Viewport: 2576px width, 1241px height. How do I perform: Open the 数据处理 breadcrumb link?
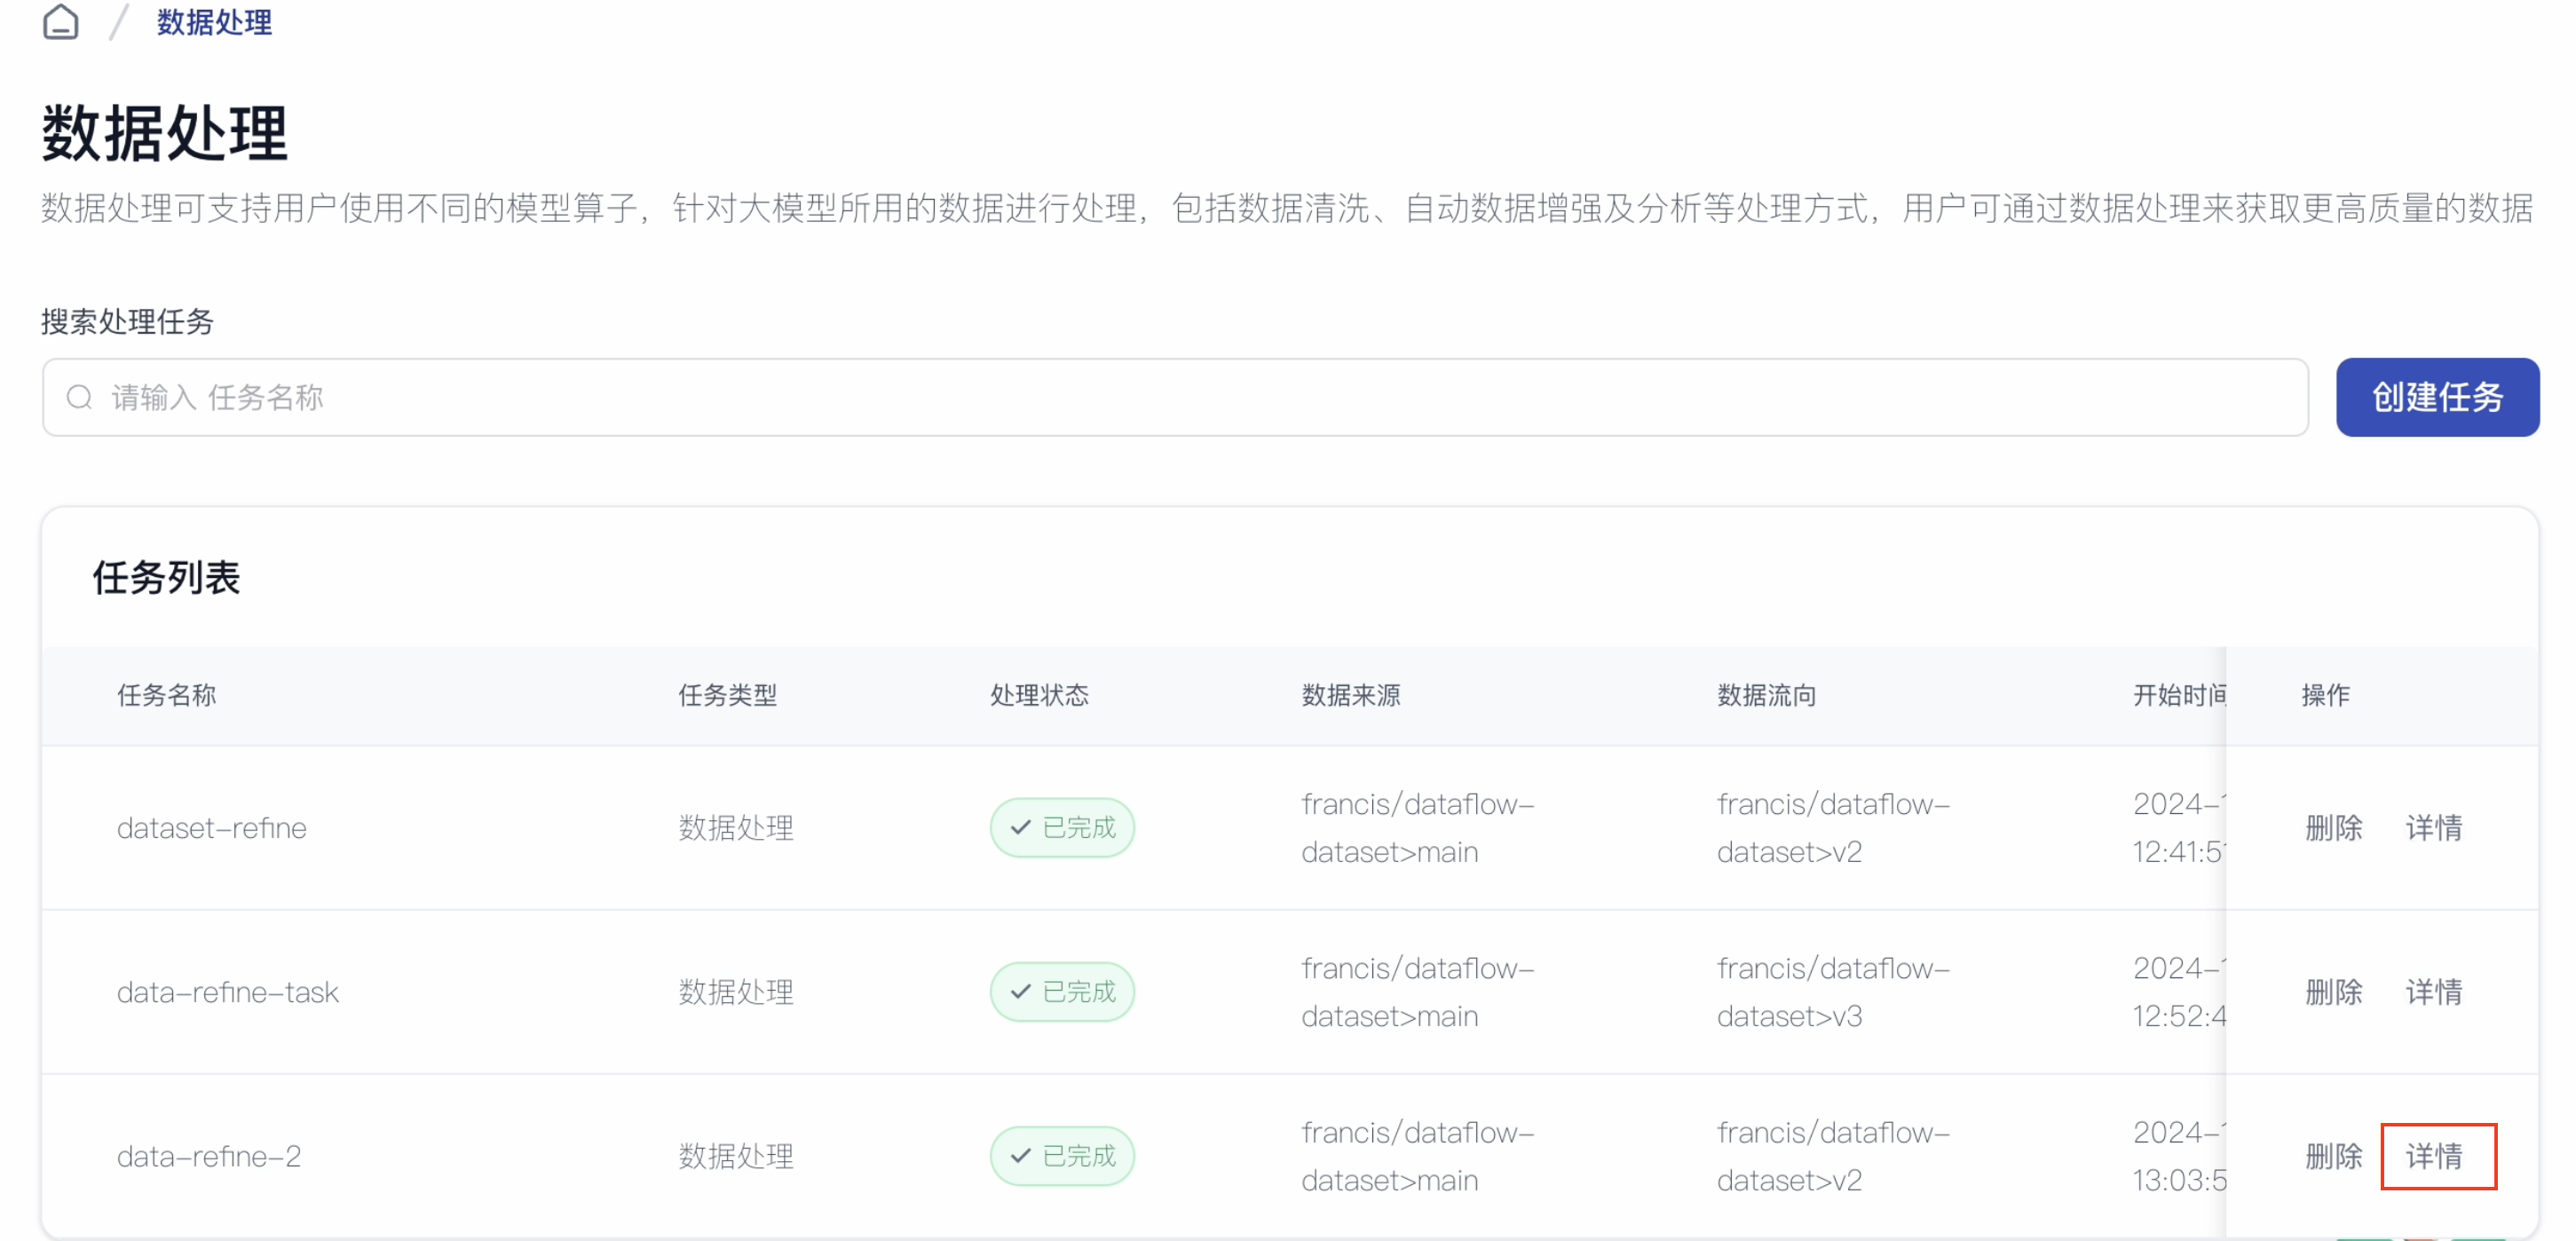pos(214,22)
